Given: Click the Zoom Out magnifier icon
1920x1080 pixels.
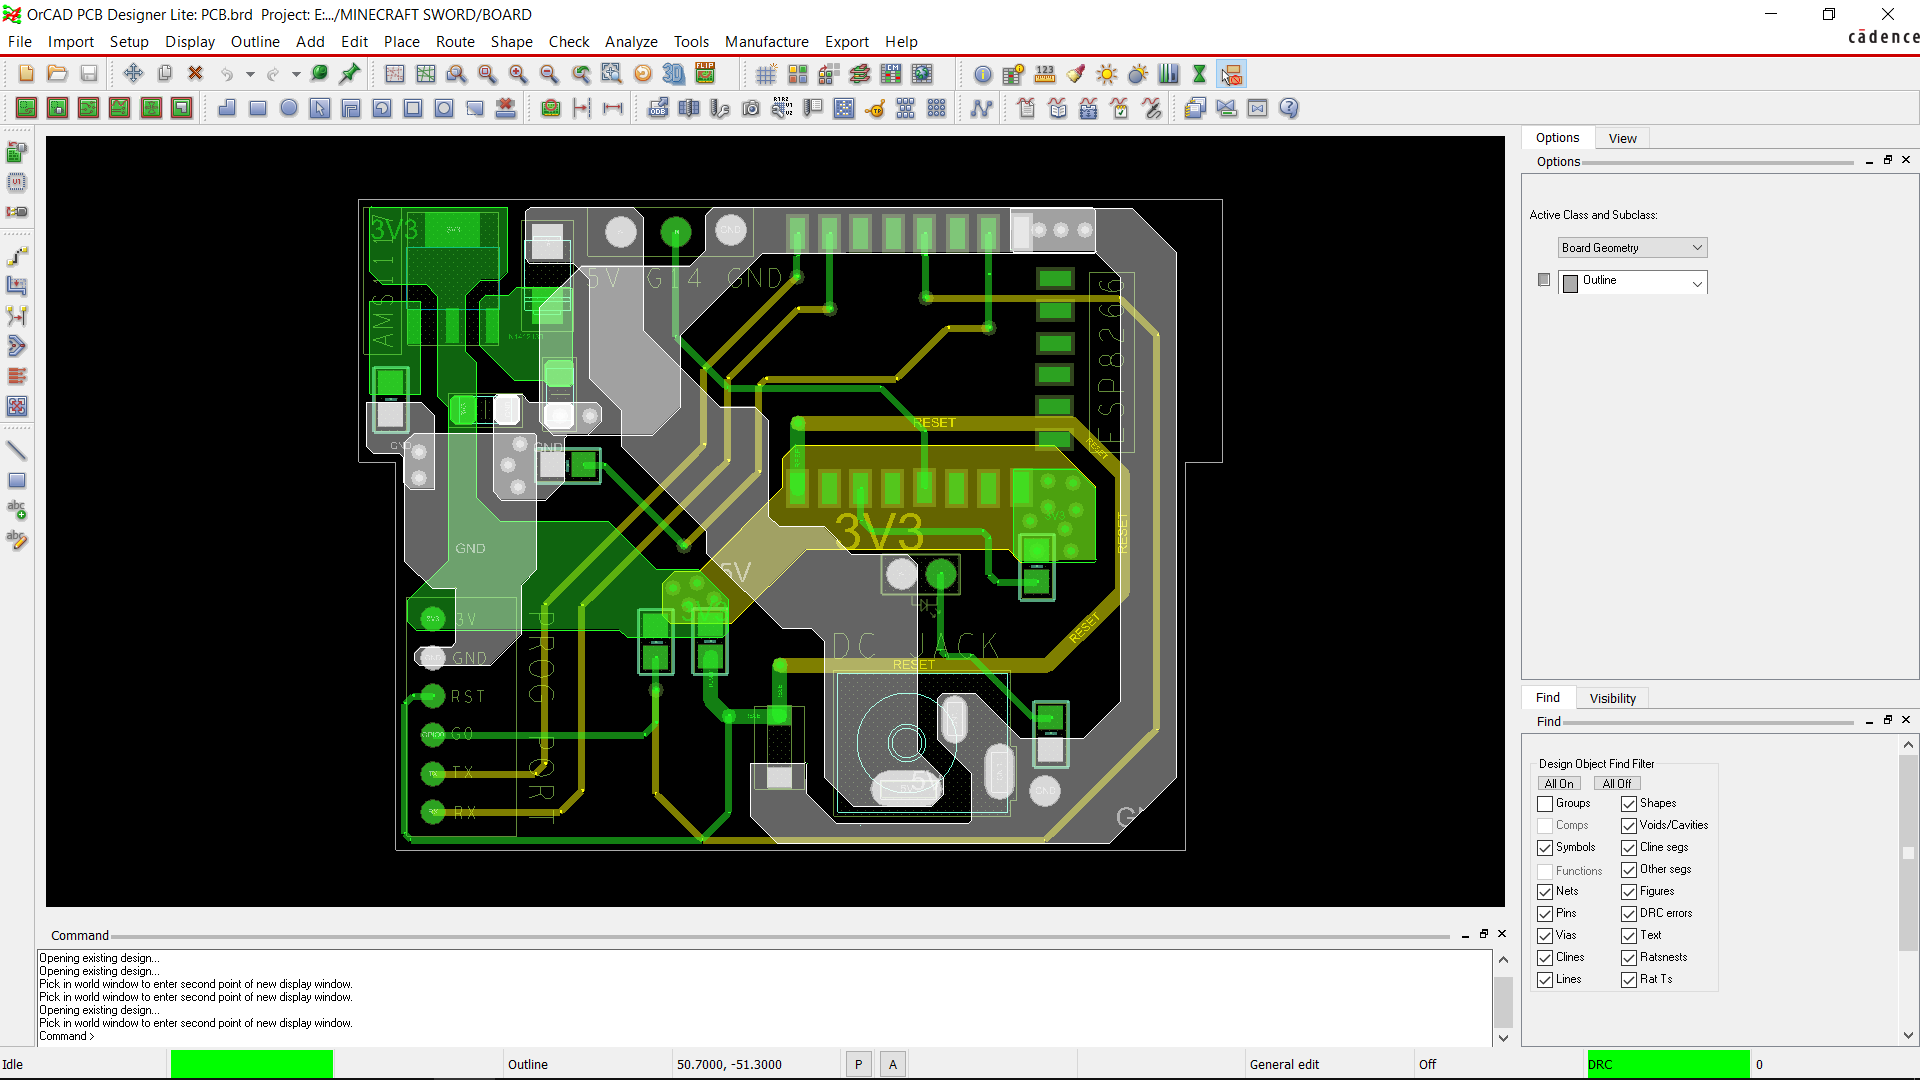Looking at the screenshot, I should tap(549, 74).
